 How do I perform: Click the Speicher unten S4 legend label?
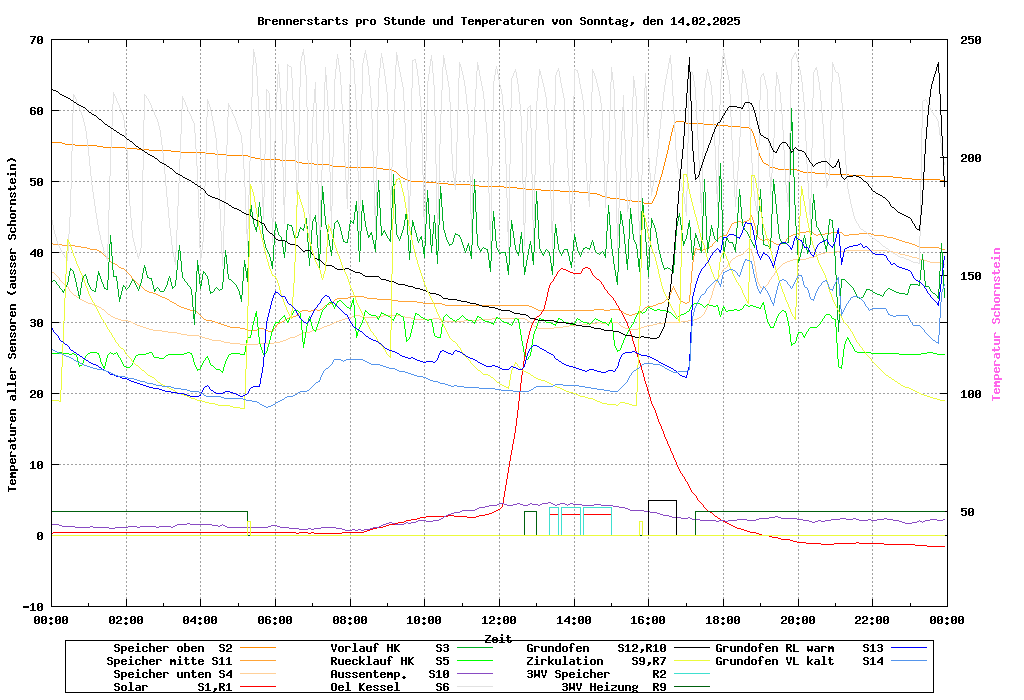tap(172, 674)
